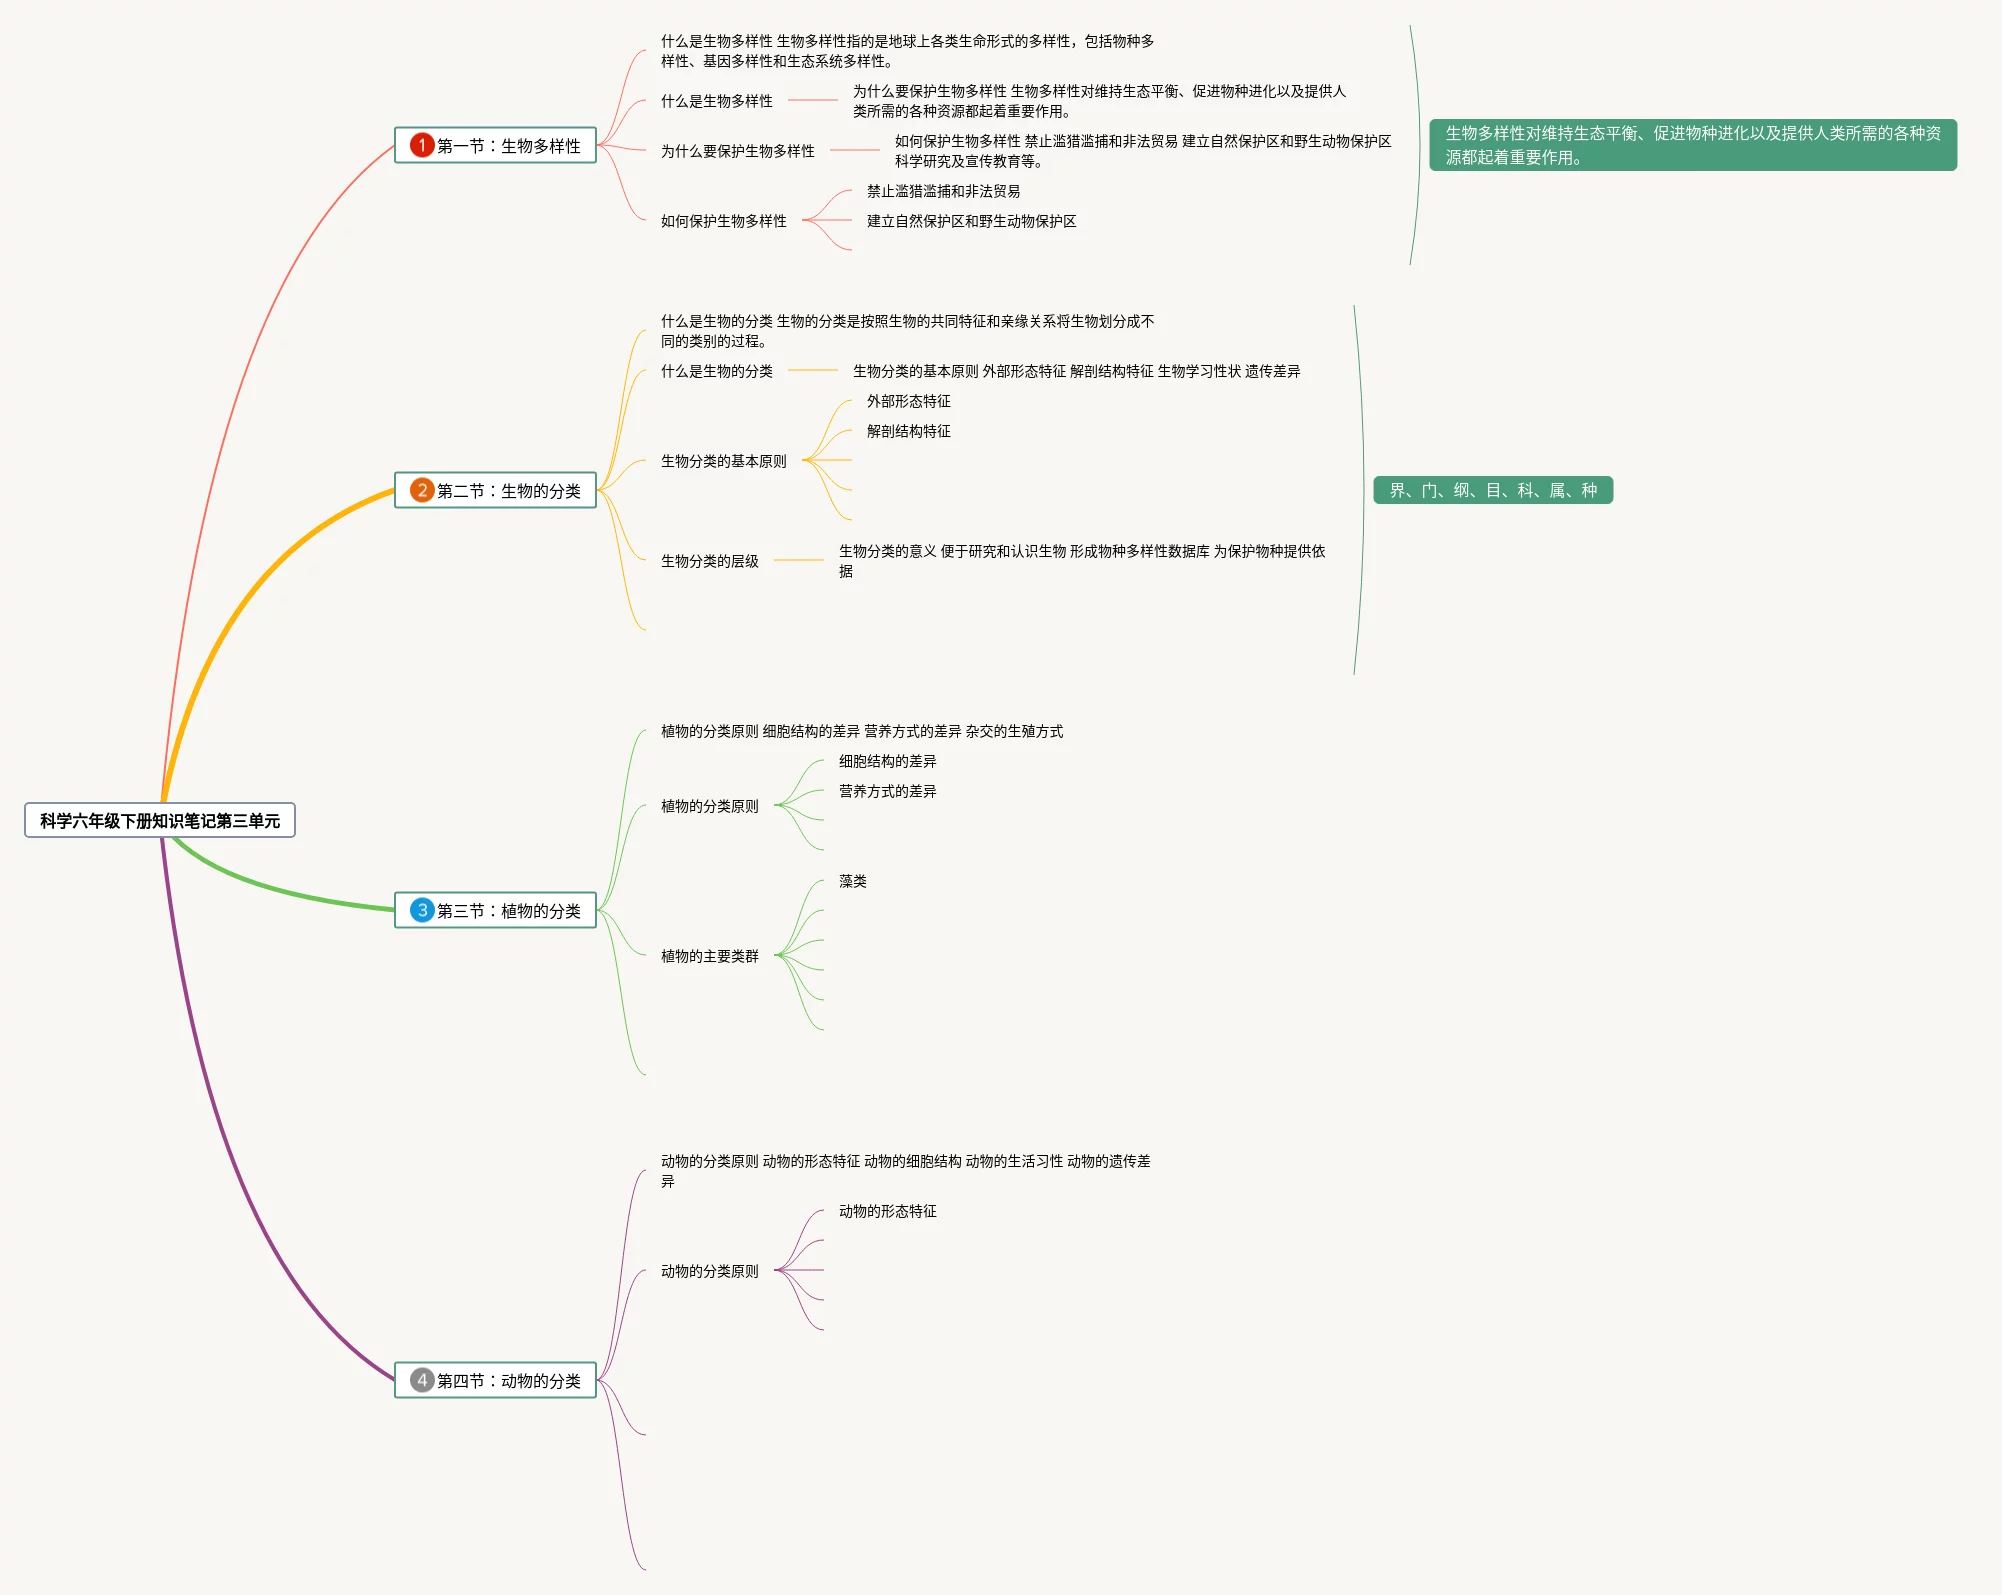Select the leaf 外部形态特征
This screenshot has height=1595, width=2002.
coord(908,401)
